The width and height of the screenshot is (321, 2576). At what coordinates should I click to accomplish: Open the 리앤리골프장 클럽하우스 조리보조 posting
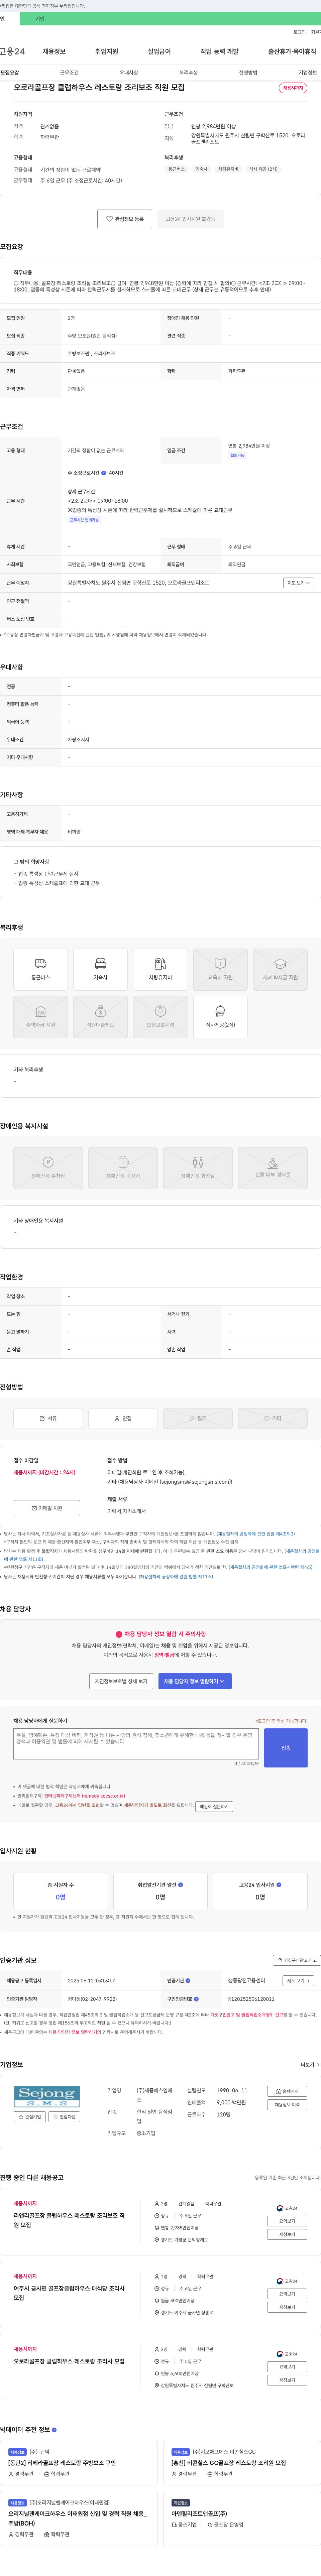(69, 2220)
